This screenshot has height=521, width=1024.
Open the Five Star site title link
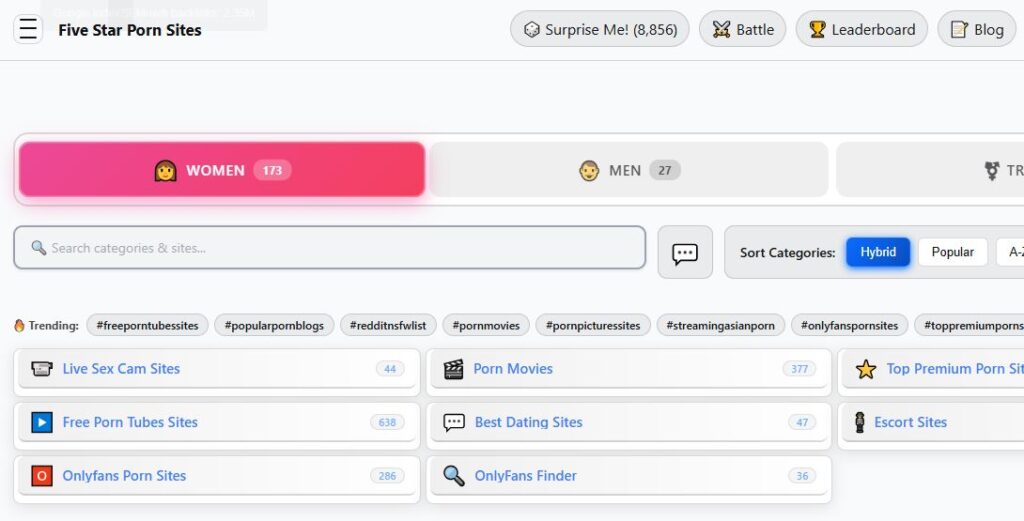(130, 30)
